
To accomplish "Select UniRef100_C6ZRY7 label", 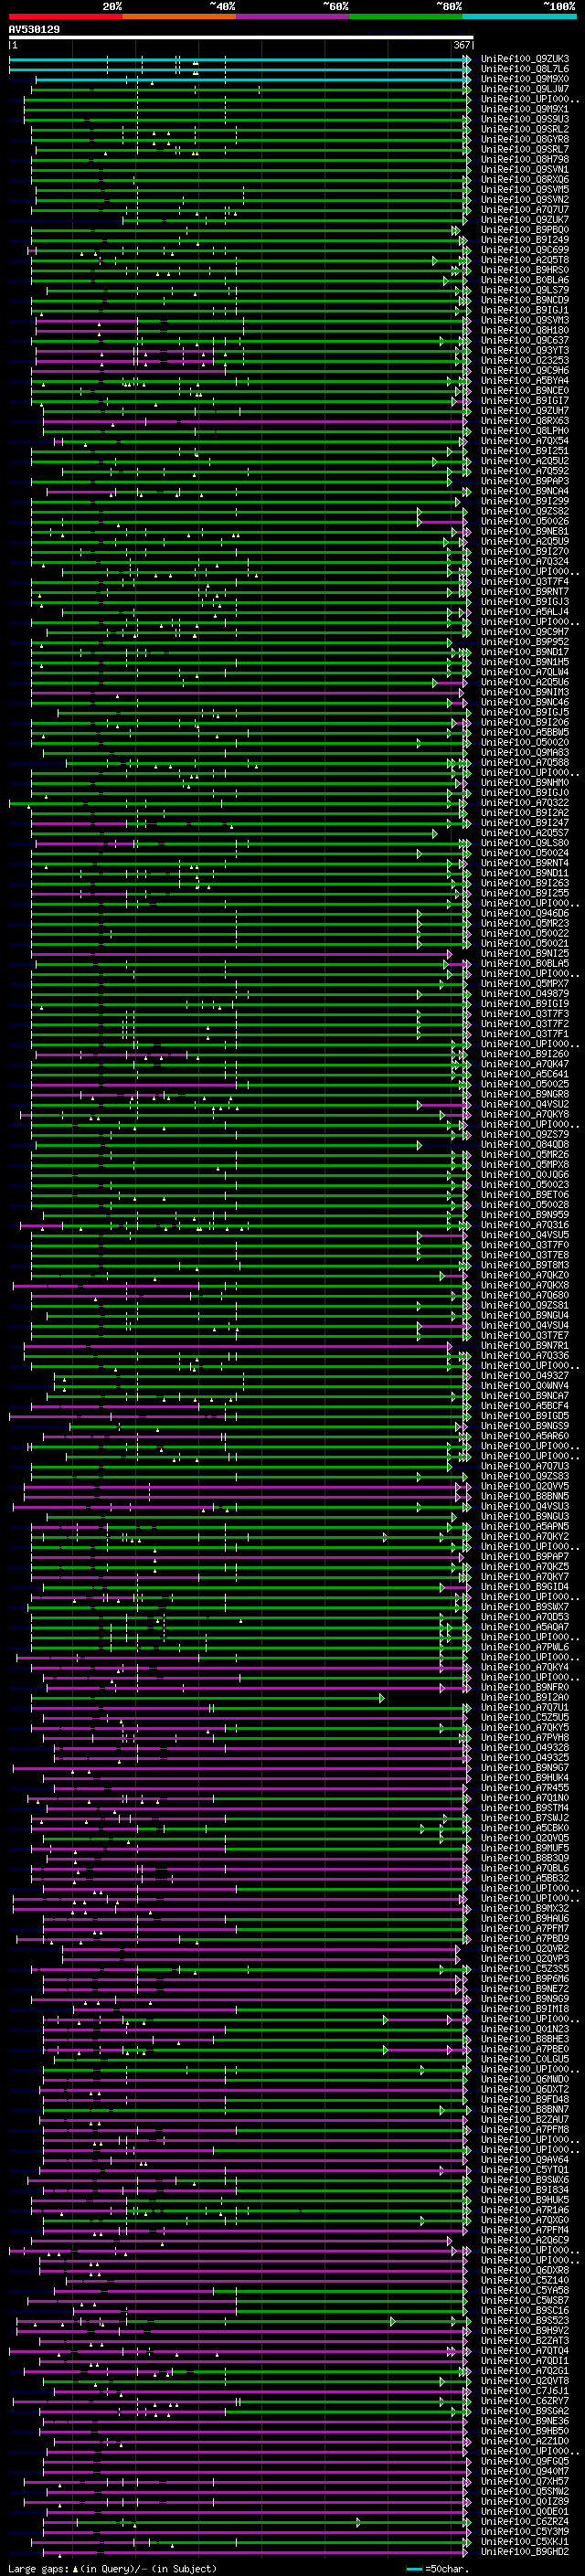I will (525, 2401).
